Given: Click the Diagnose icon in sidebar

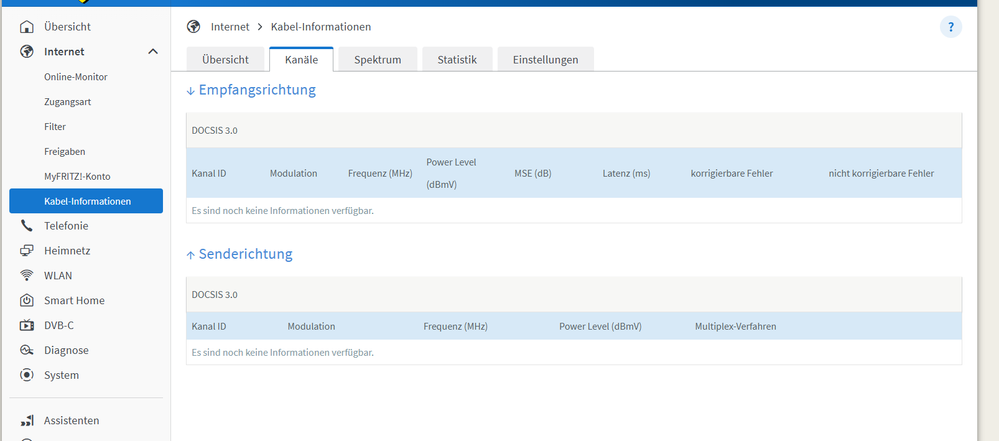Looking at the screenshot, I should [x=26, y=350].
